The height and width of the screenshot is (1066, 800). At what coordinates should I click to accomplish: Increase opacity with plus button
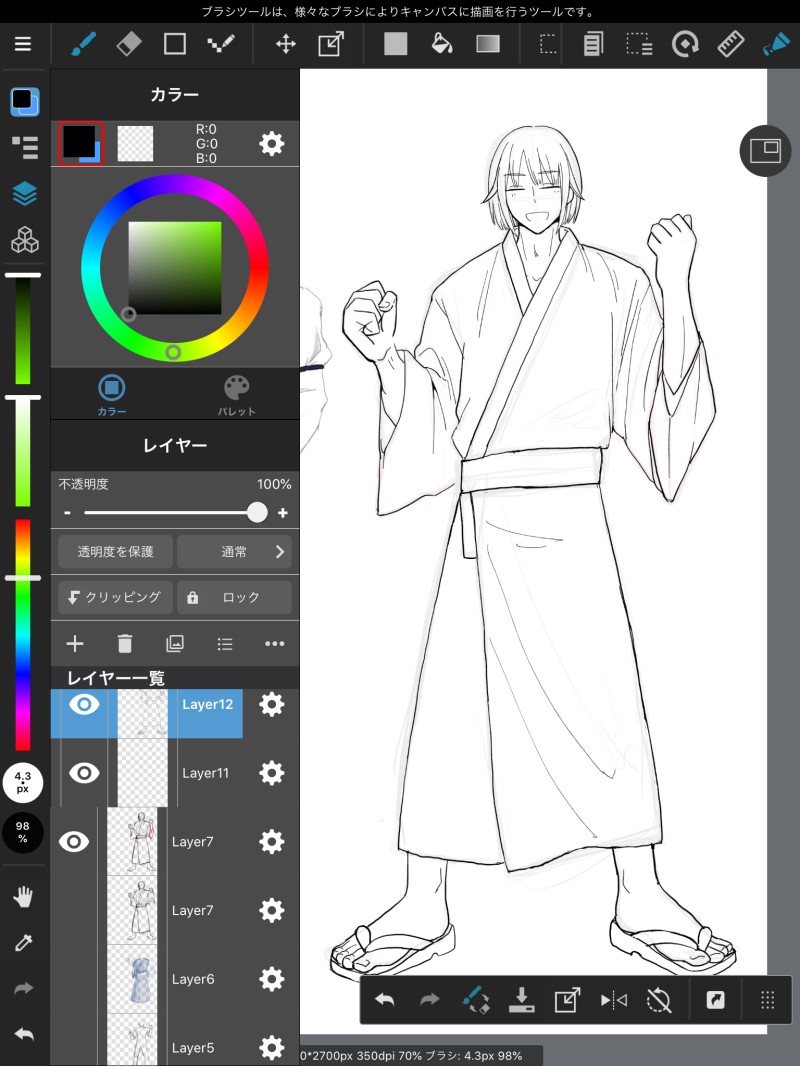(x=283, y=513)
